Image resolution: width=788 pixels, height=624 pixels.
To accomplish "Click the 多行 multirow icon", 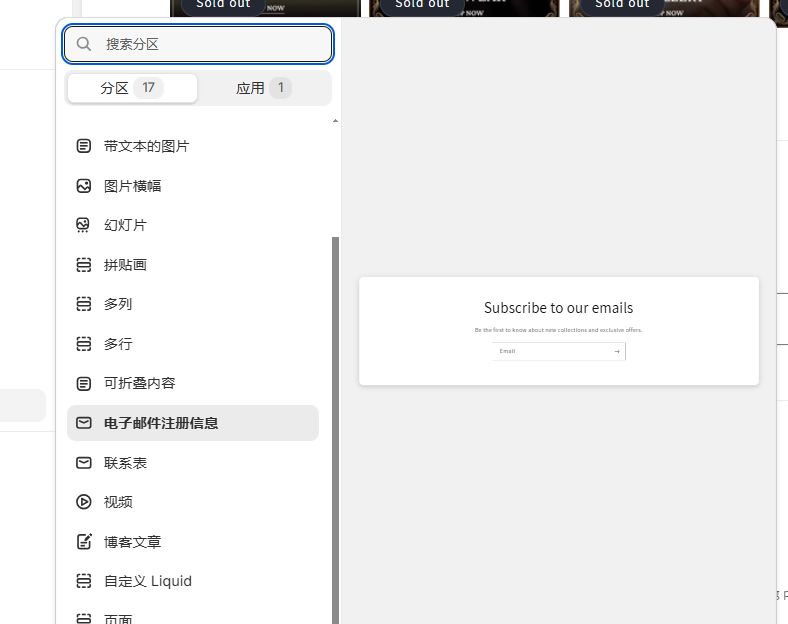I will (x=83, y=344).
